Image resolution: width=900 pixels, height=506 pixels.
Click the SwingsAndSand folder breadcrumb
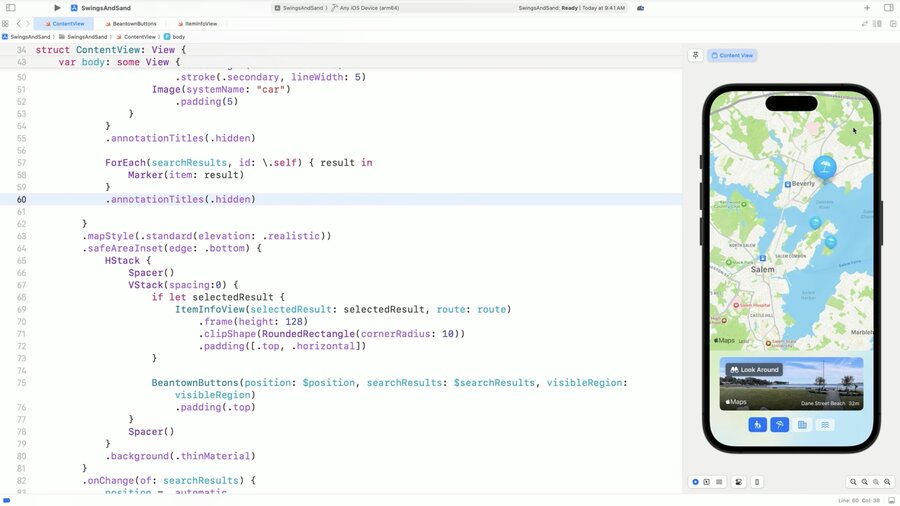(x=83, y=37)
